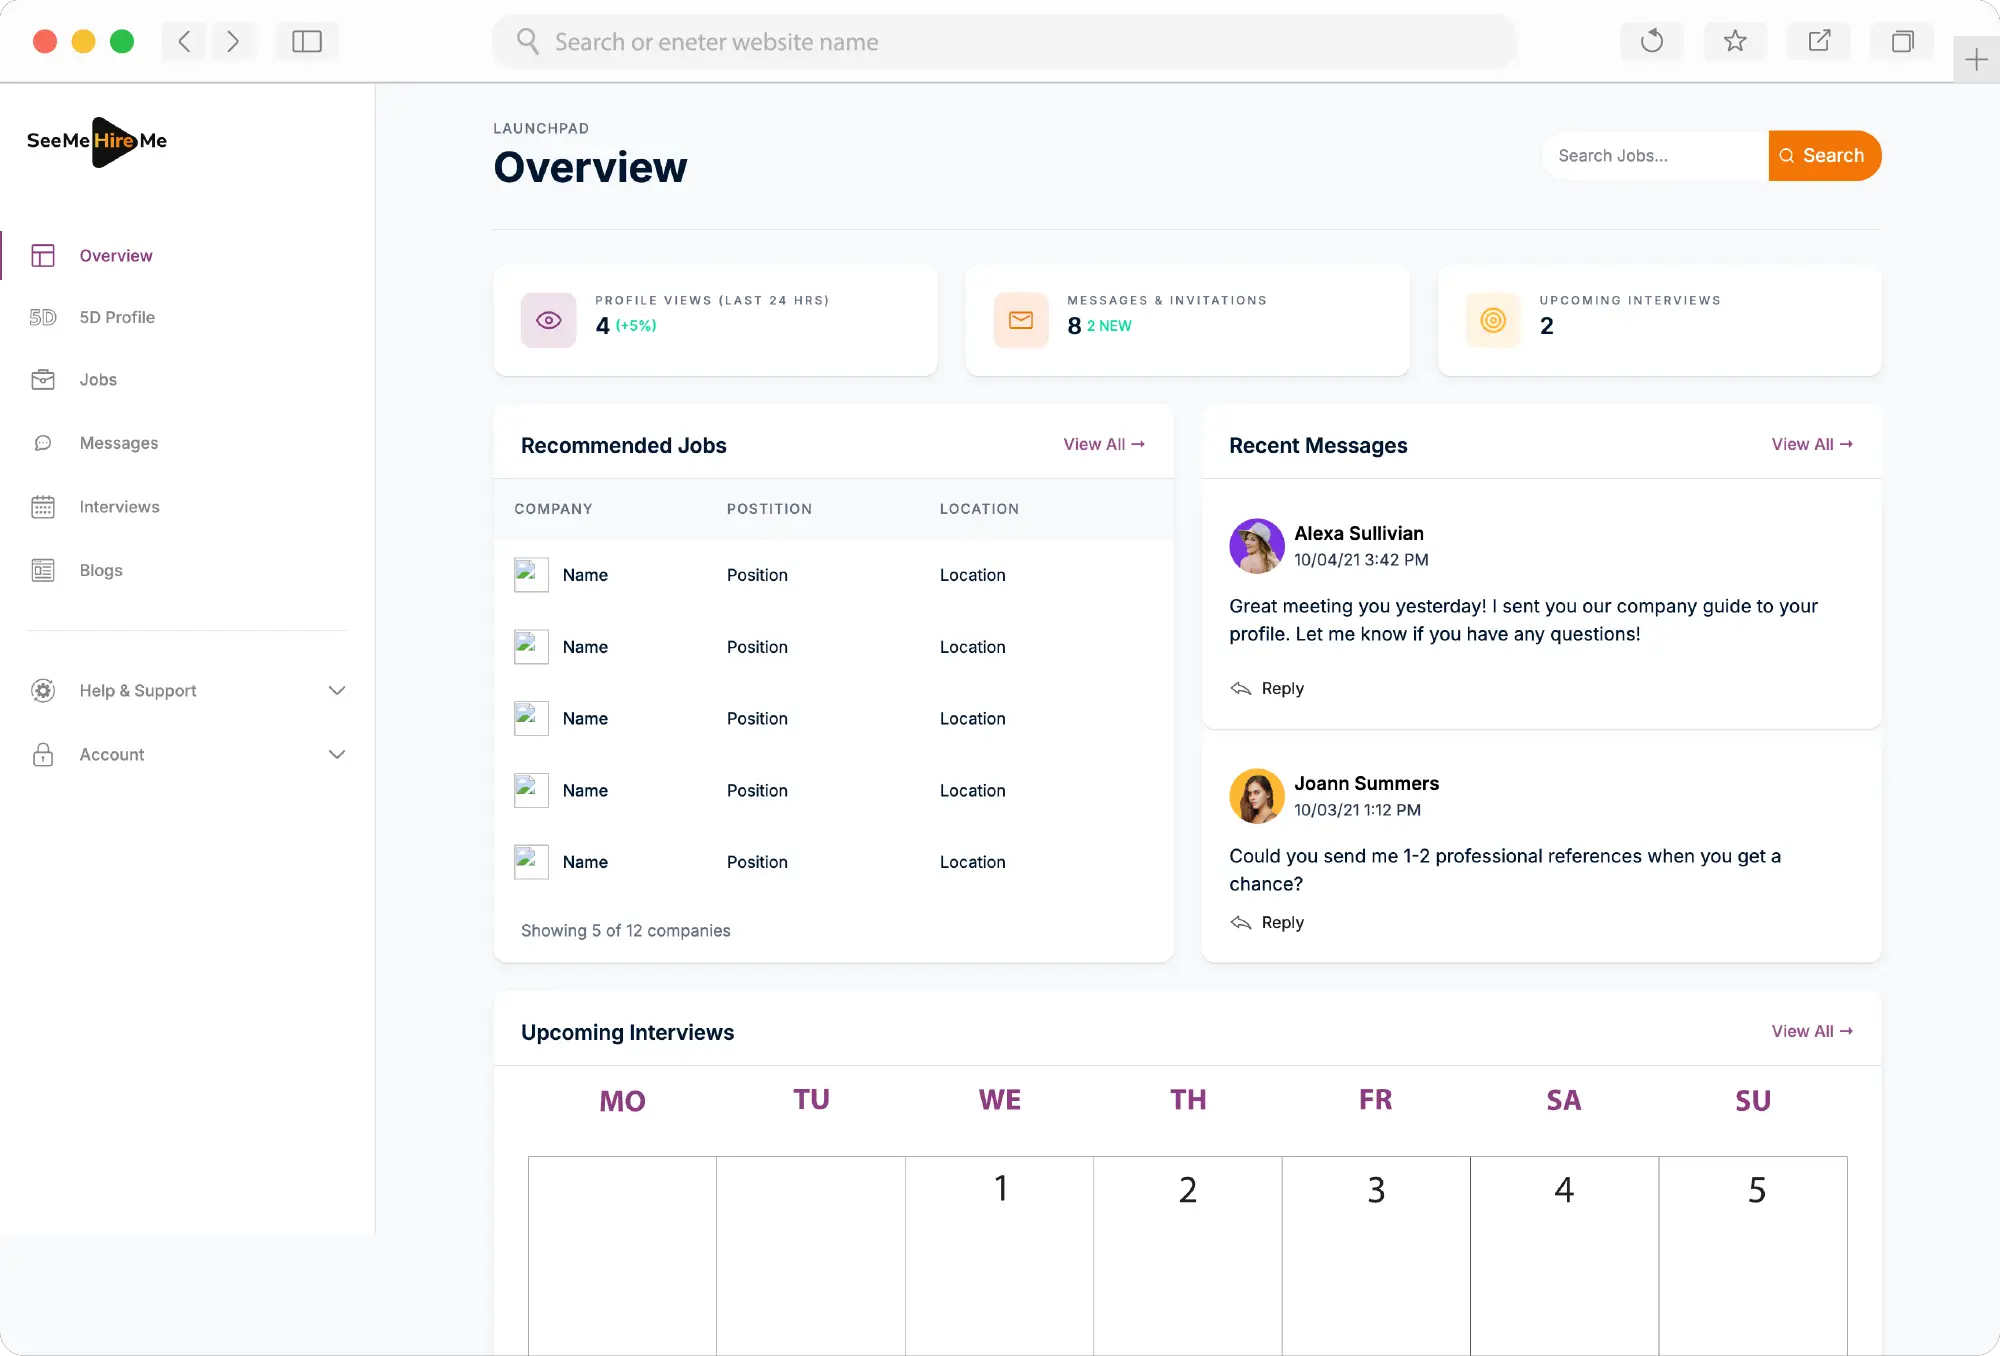The height and width of the screenshot is (1356, 2000).
Task: Open Messages via the chat bubble icon
Action: coord(43,443)
